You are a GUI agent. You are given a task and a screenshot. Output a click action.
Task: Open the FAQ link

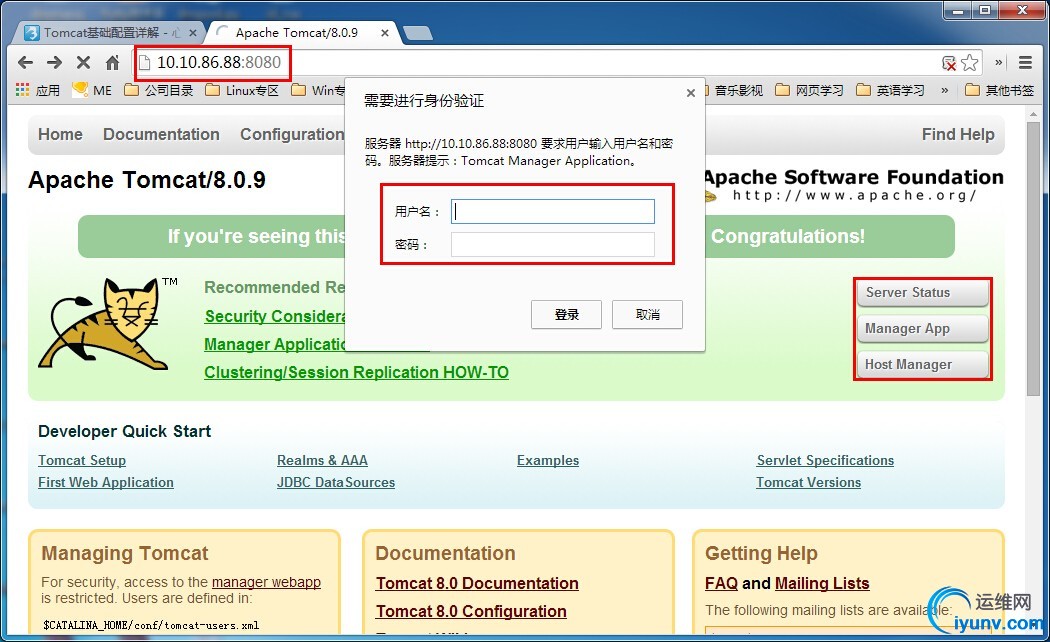click(x=721, y=584)
